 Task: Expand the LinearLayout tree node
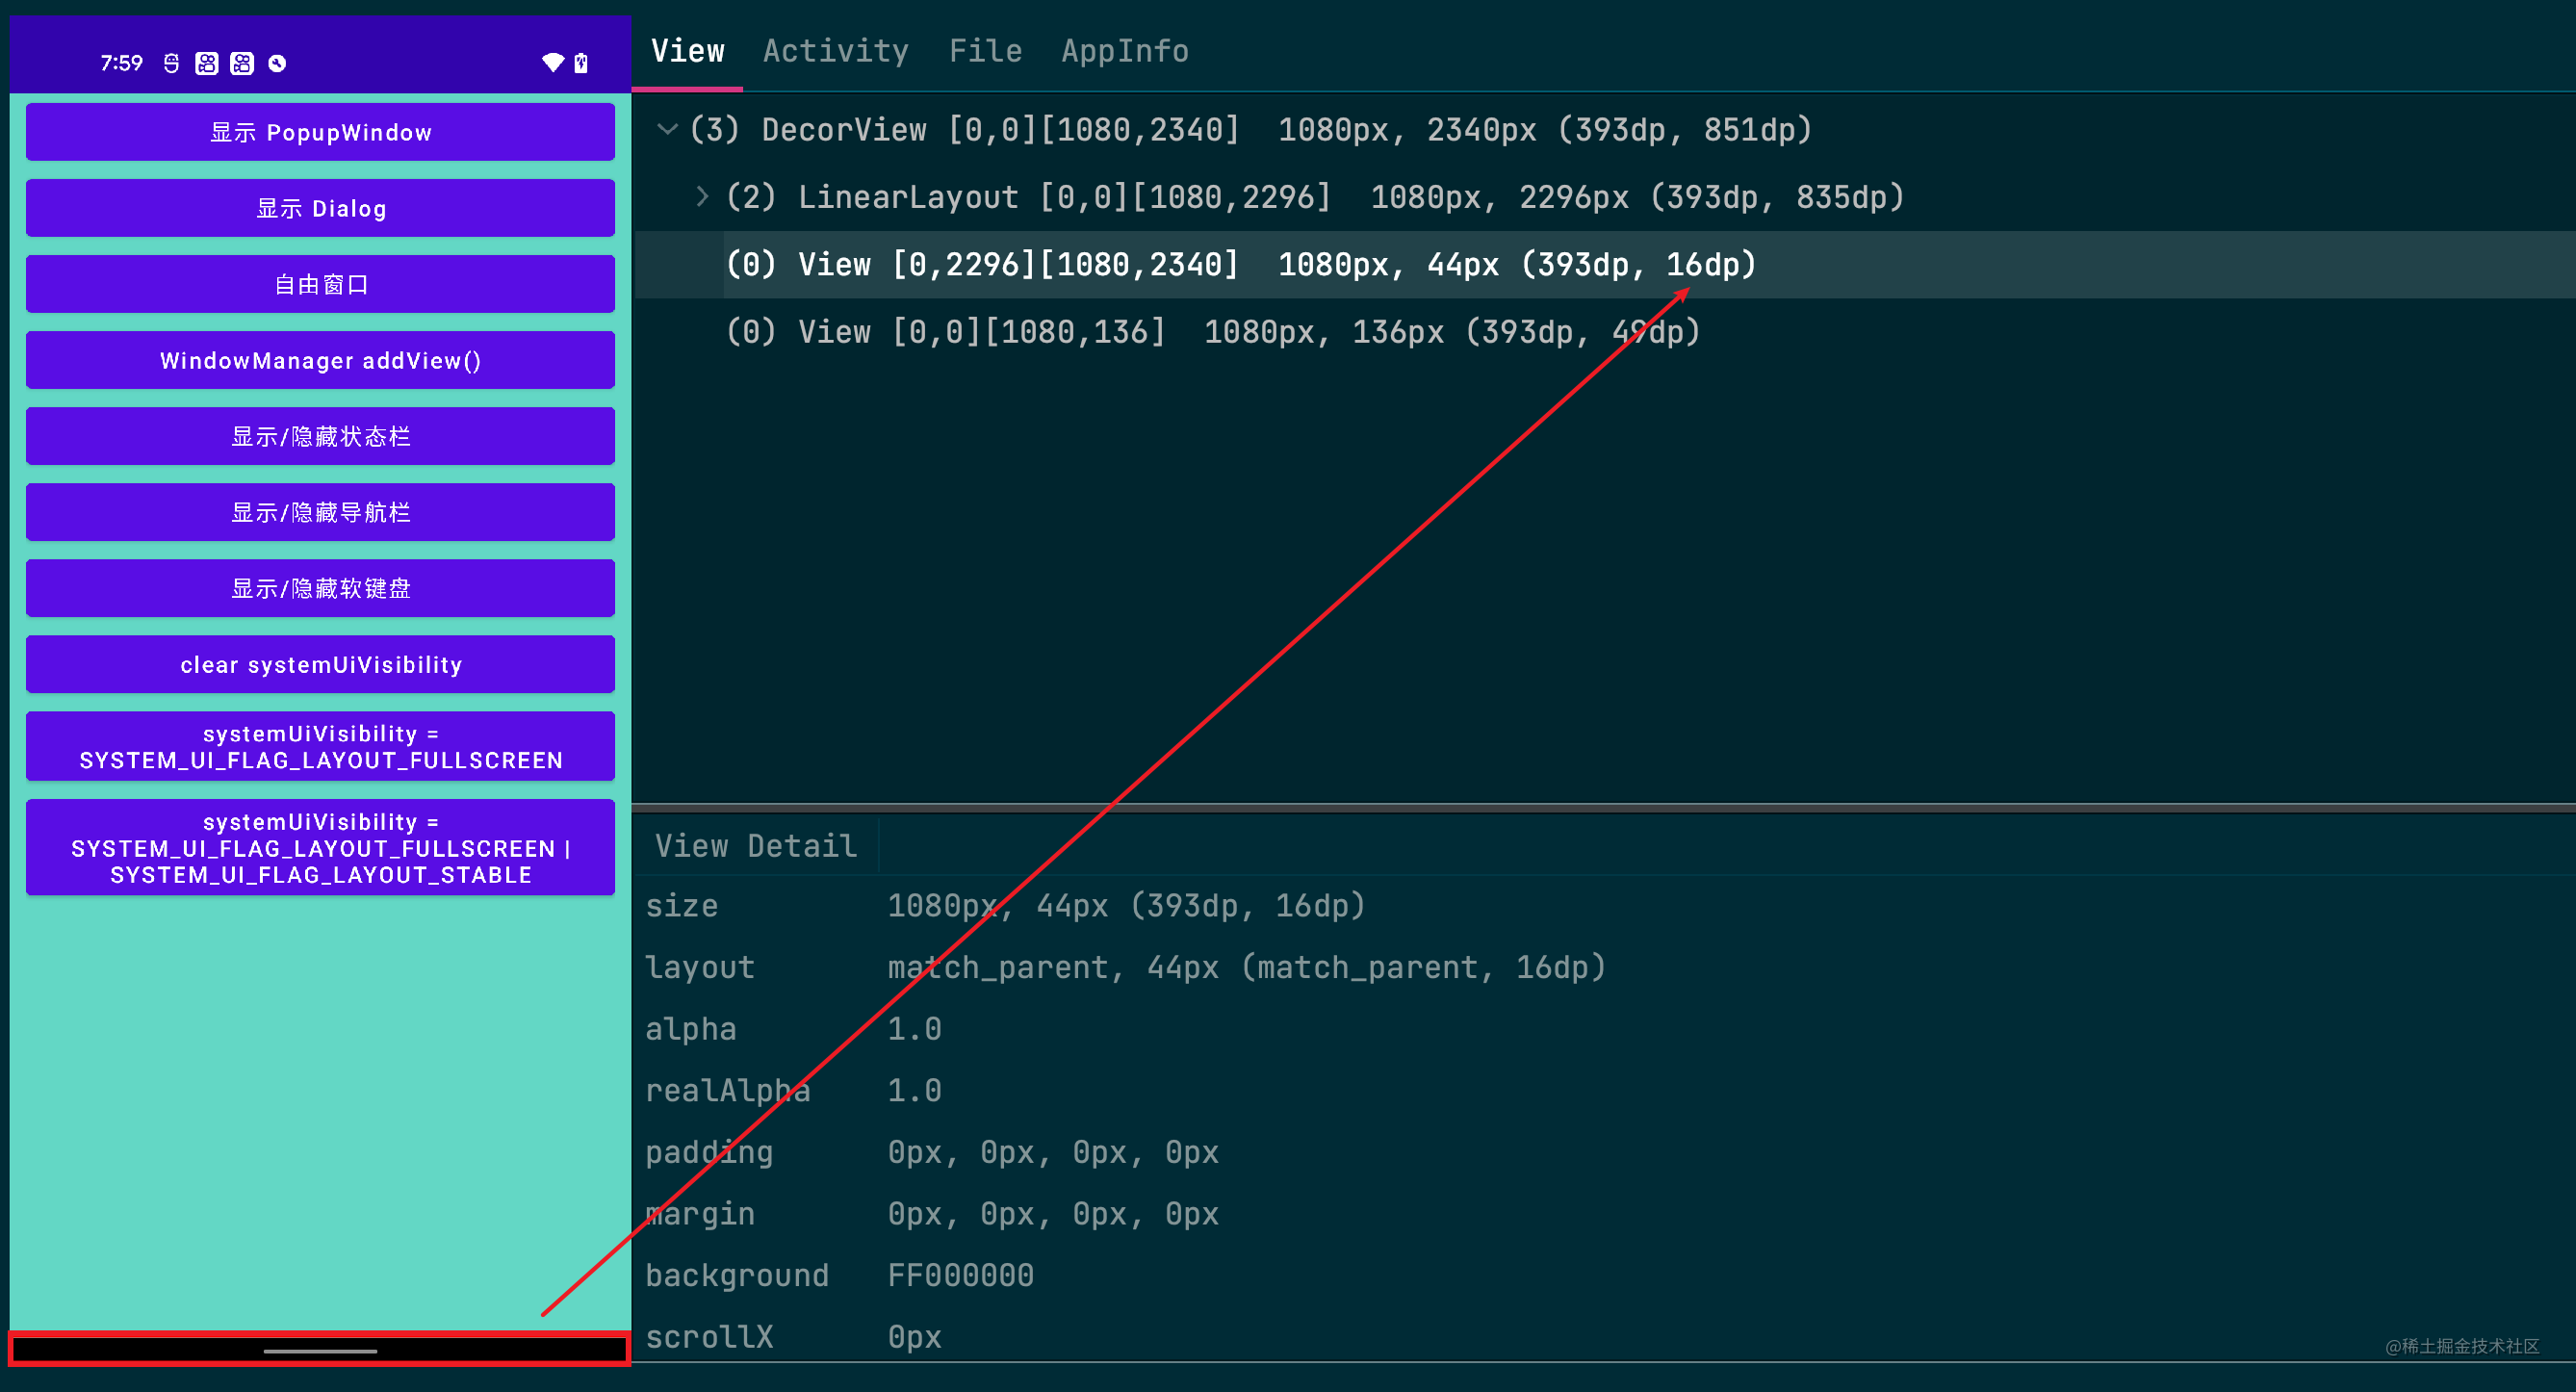[701, 197]
